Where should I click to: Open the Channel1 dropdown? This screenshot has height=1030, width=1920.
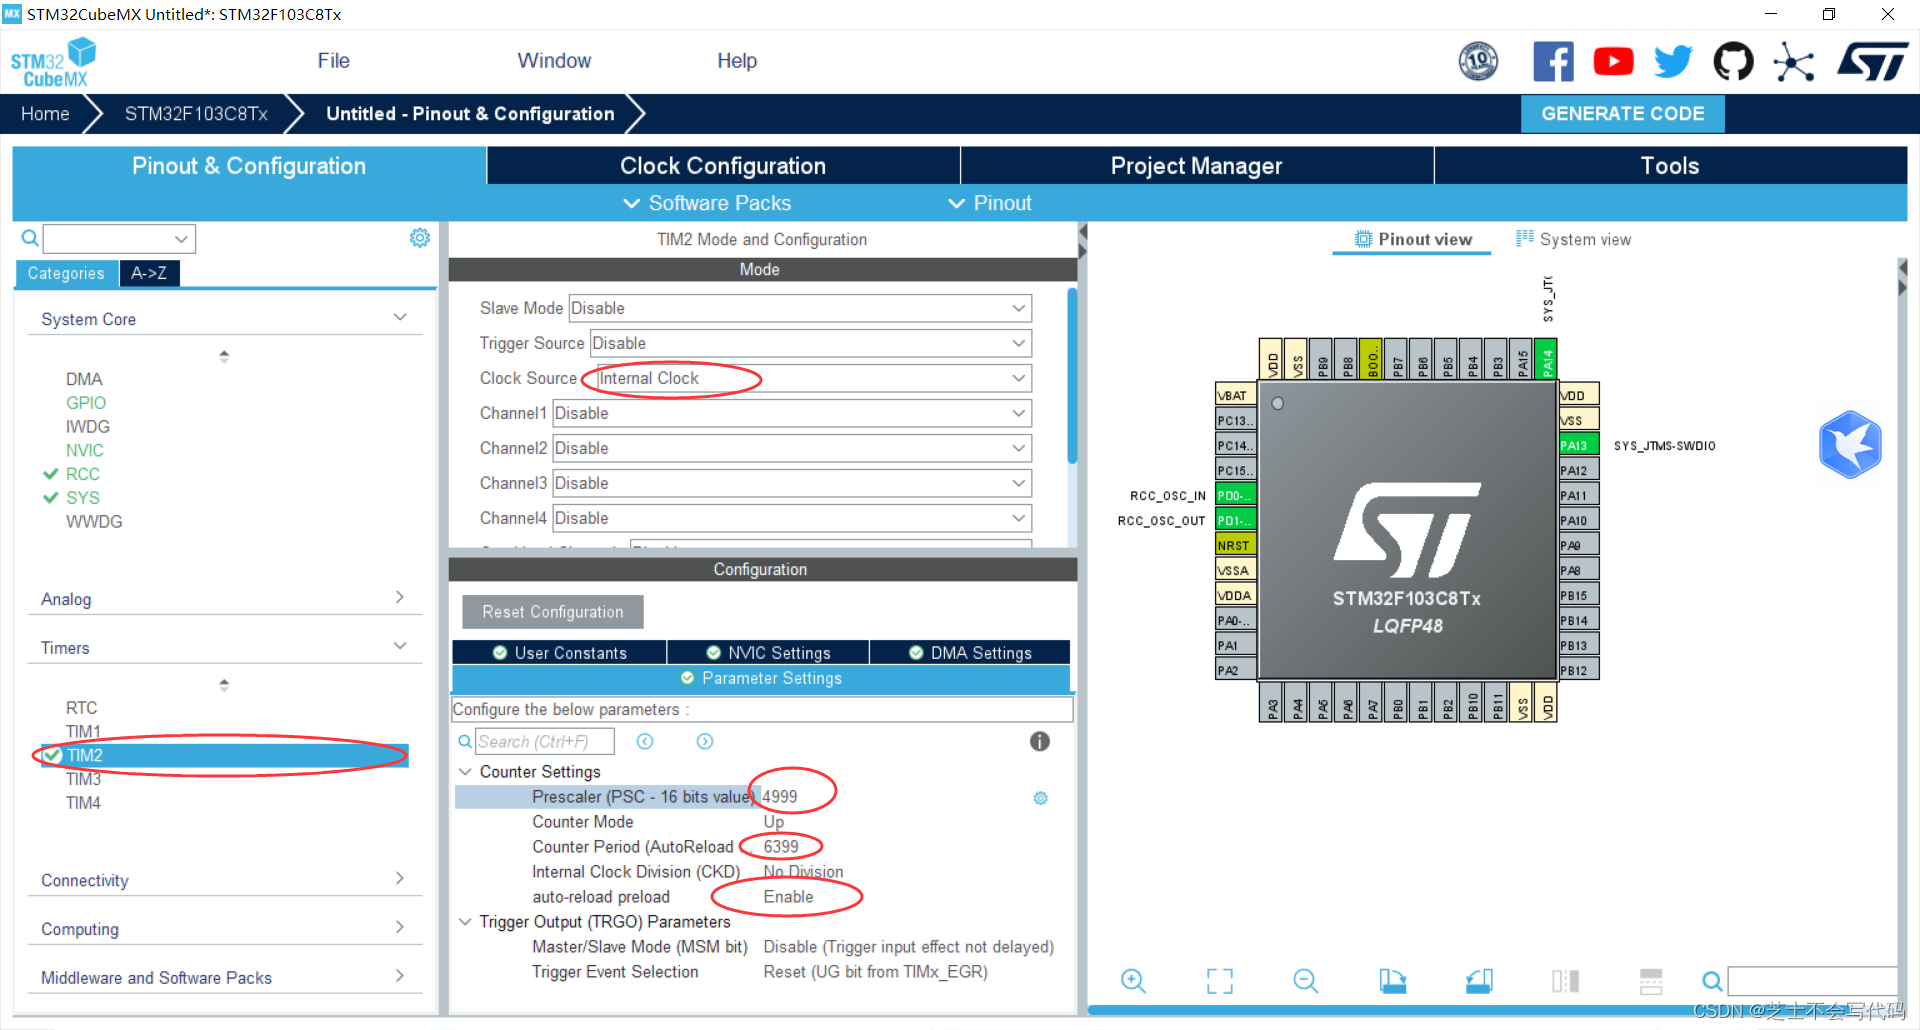[792, 413]
